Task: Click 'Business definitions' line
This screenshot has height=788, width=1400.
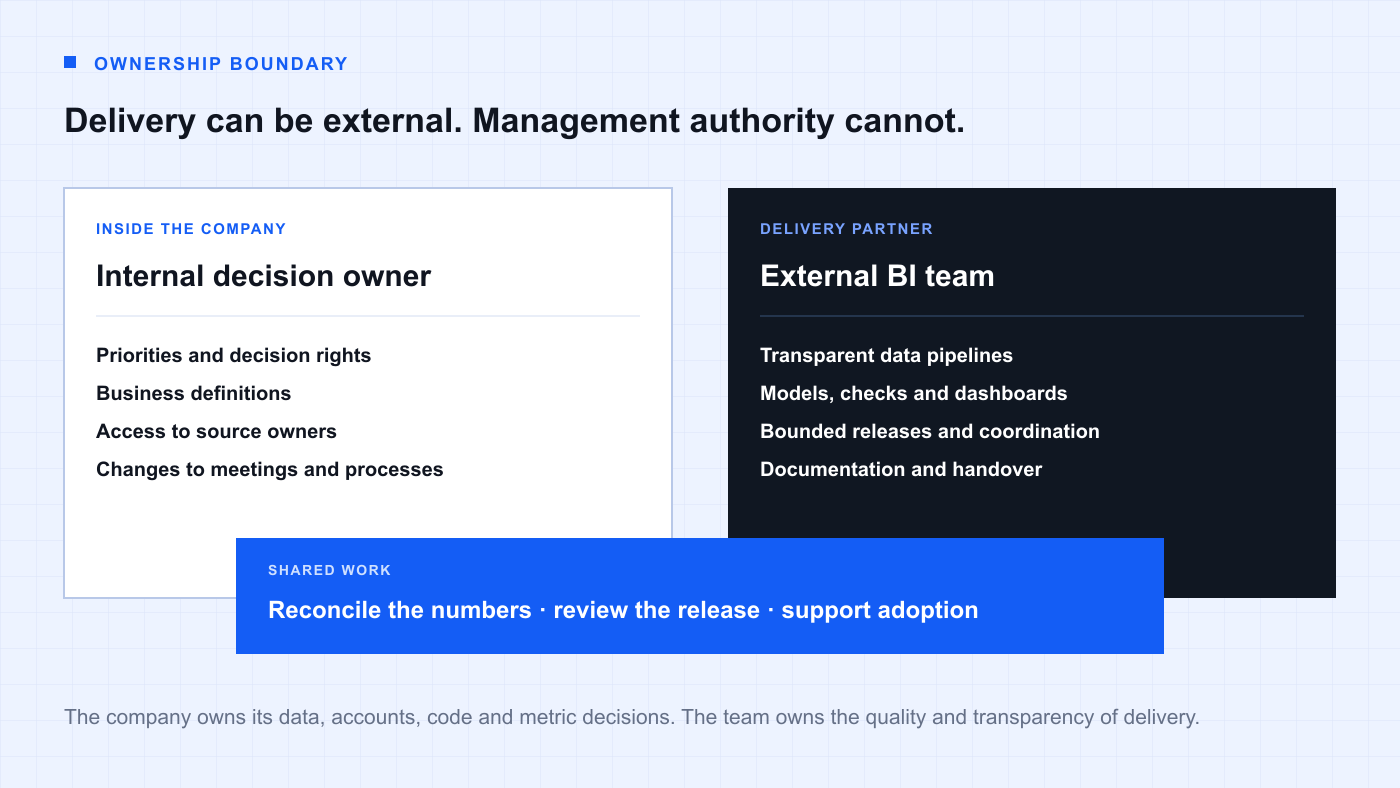Action: click(x=193, y=394)
